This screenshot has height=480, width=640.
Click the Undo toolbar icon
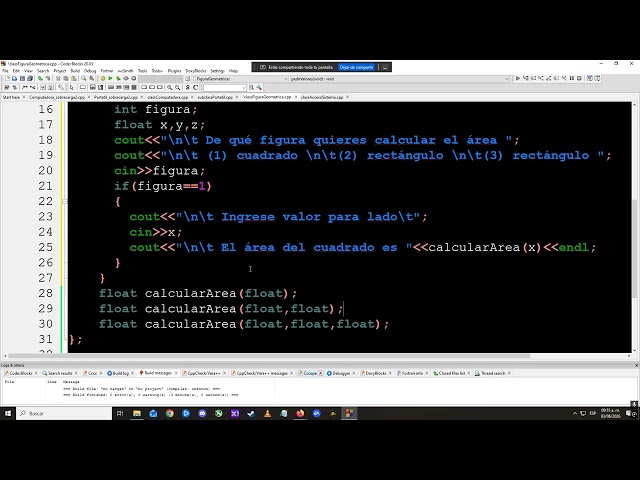point(40,78)
